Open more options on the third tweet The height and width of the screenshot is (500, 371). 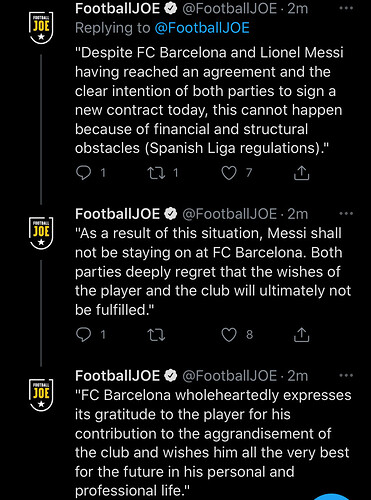point(346,375)
